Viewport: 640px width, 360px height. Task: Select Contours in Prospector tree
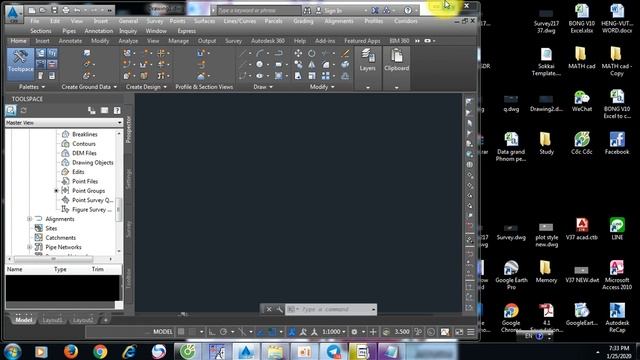point(84,144)
